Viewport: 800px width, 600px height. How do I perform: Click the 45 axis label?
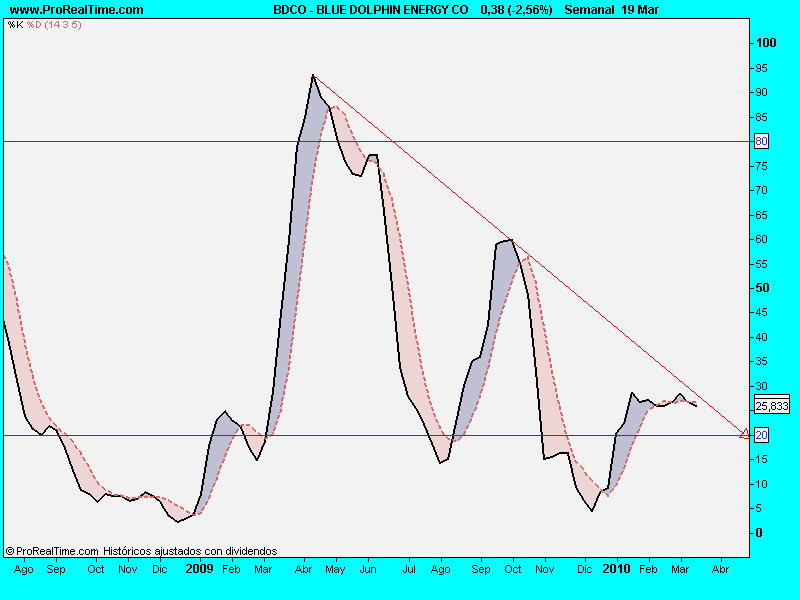761,312
